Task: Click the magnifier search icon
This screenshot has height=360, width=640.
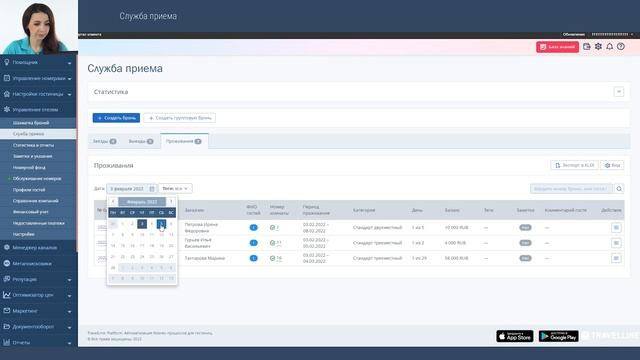Action: (619, 189)
